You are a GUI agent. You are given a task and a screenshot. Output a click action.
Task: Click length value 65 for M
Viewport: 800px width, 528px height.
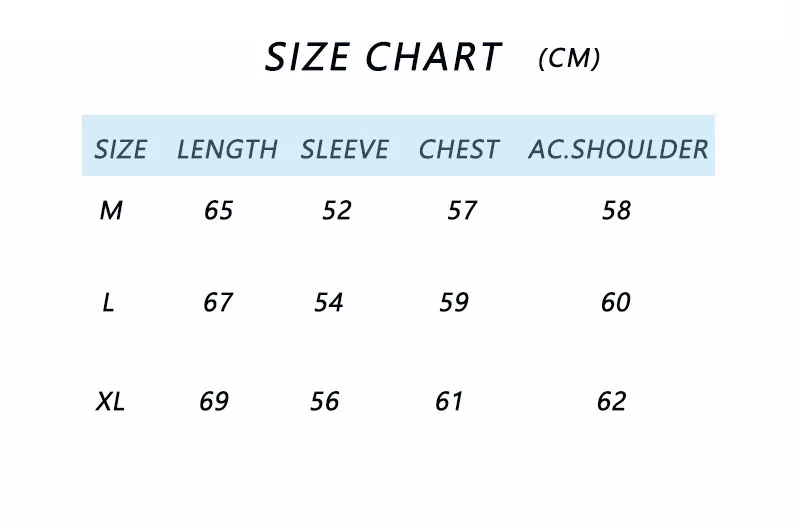click(x=218, y=210)
